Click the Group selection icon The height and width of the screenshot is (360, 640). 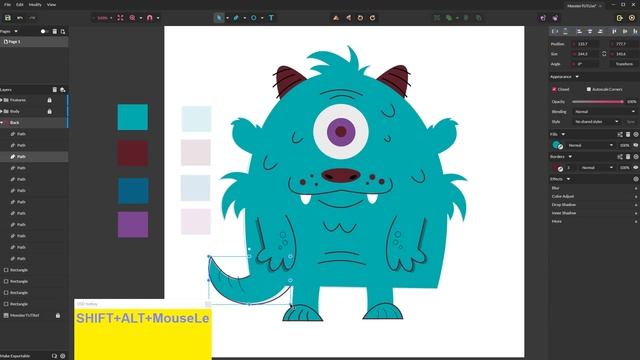(x=437, y=18)
